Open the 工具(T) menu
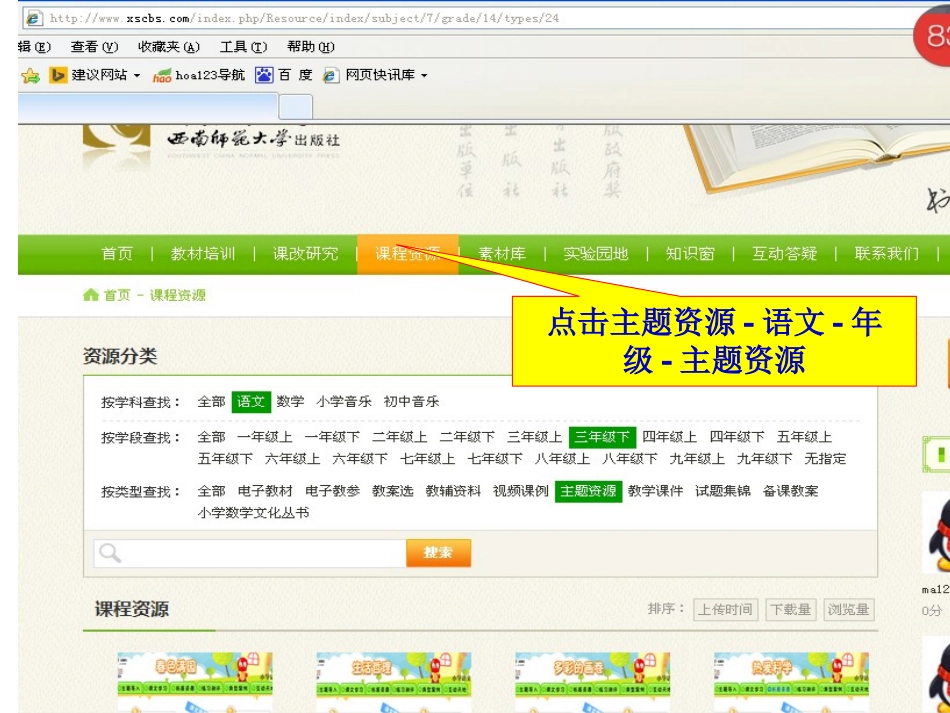 click(243, 47)
